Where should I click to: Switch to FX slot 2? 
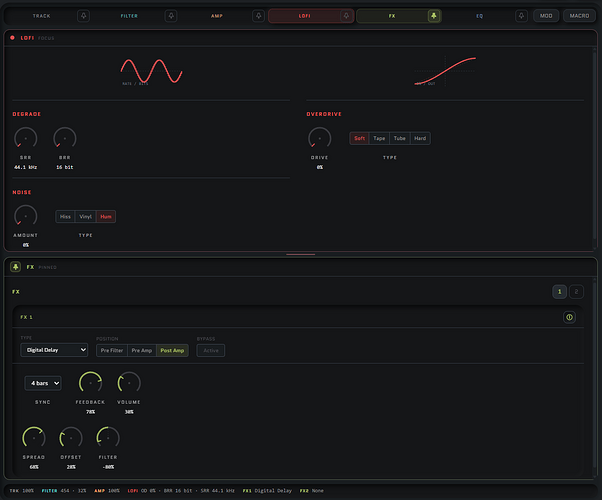tap(576, 292)
